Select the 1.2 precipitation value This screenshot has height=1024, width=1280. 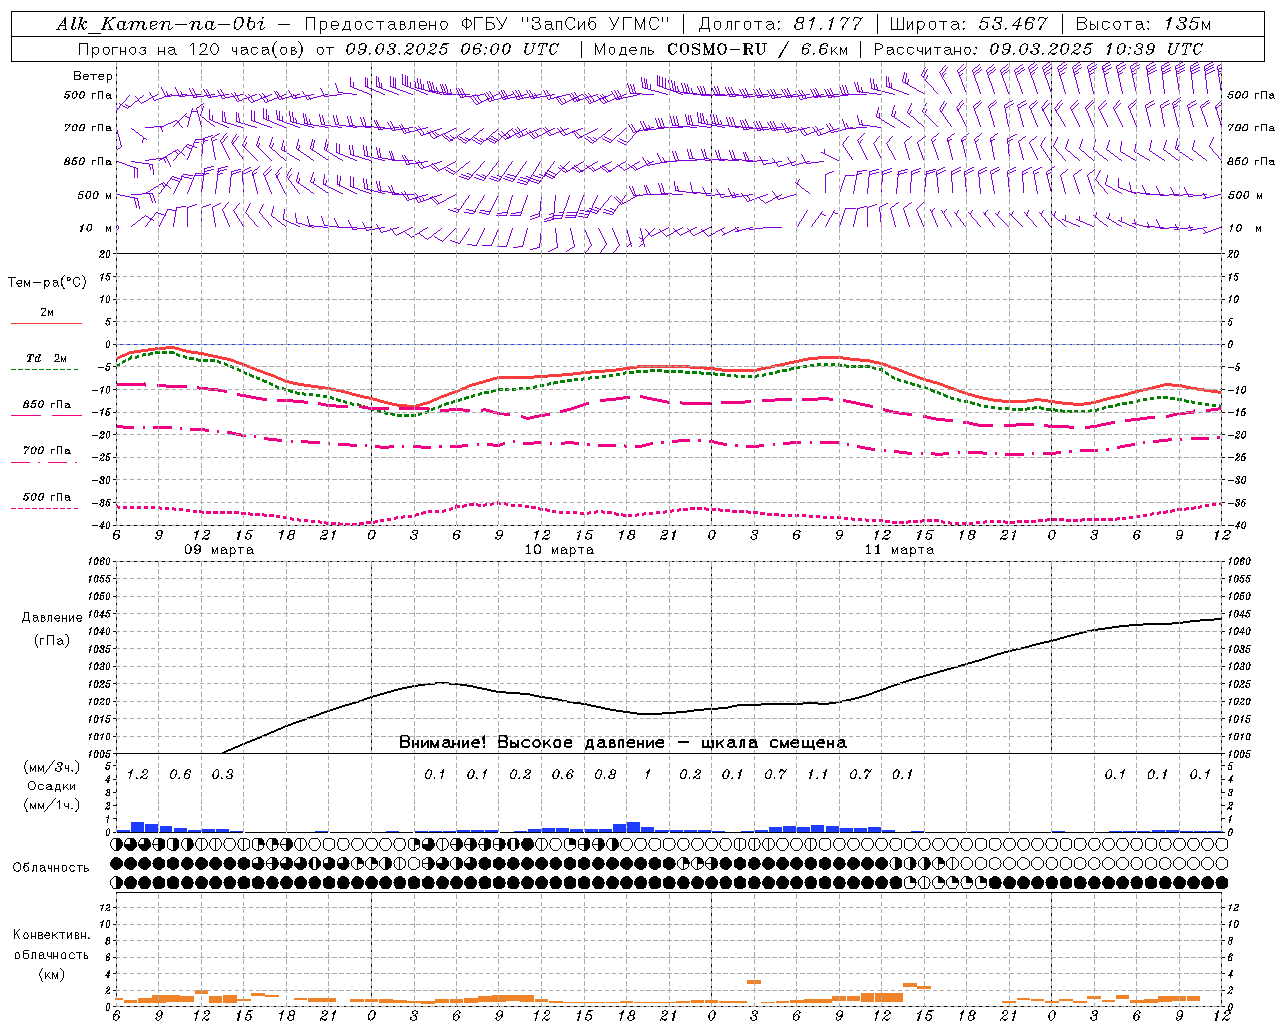pos(137,774)
